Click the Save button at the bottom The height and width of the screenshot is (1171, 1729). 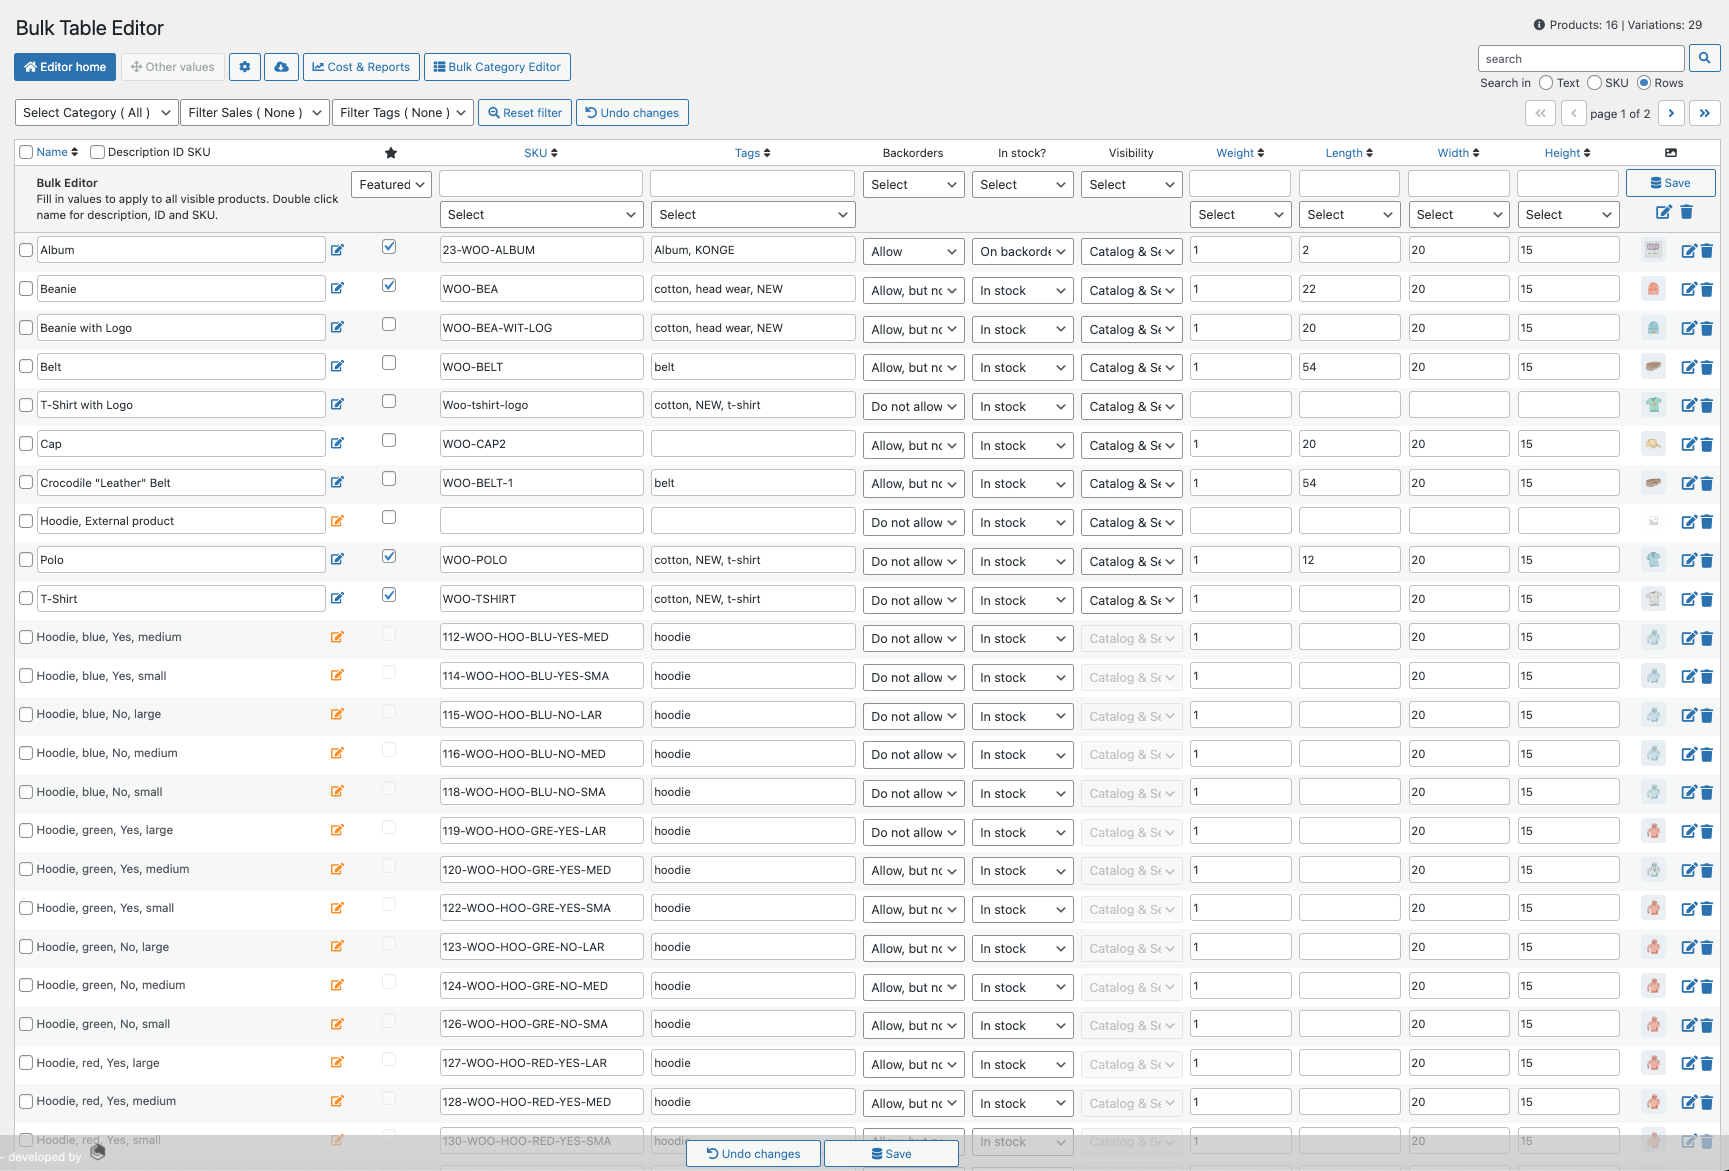tap(891, 1153)
